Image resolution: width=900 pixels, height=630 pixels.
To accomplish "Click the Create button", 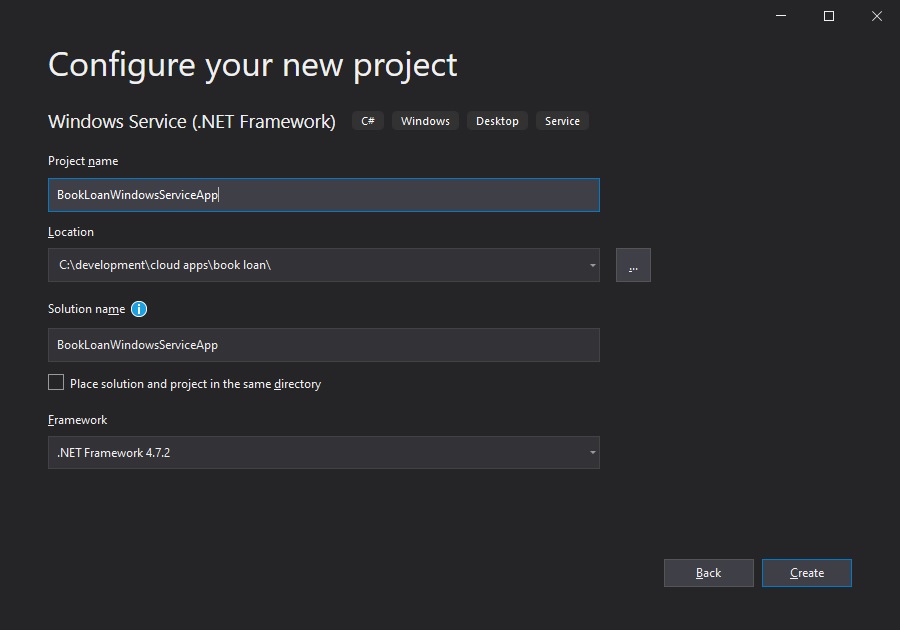I will point(806,573).
